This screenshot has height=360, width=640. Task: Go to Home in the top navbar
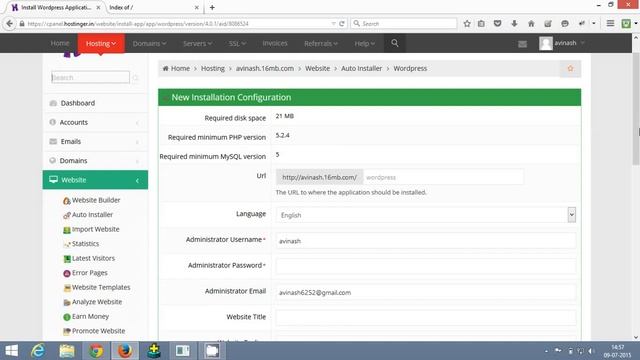(x=60, y=43)
